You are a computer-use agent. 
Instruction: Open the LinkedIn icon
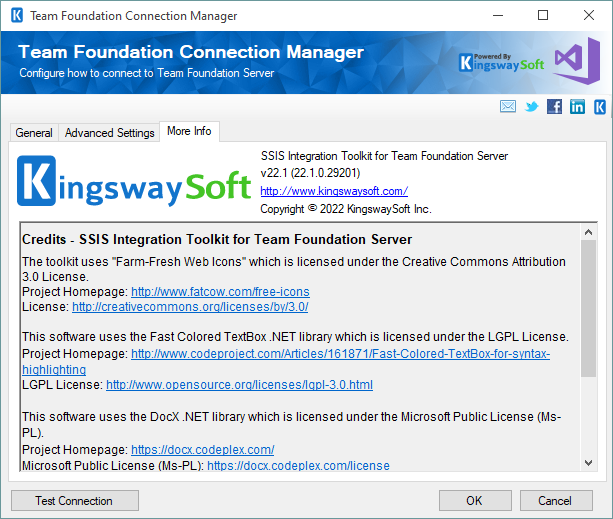(x=577, y=106)
